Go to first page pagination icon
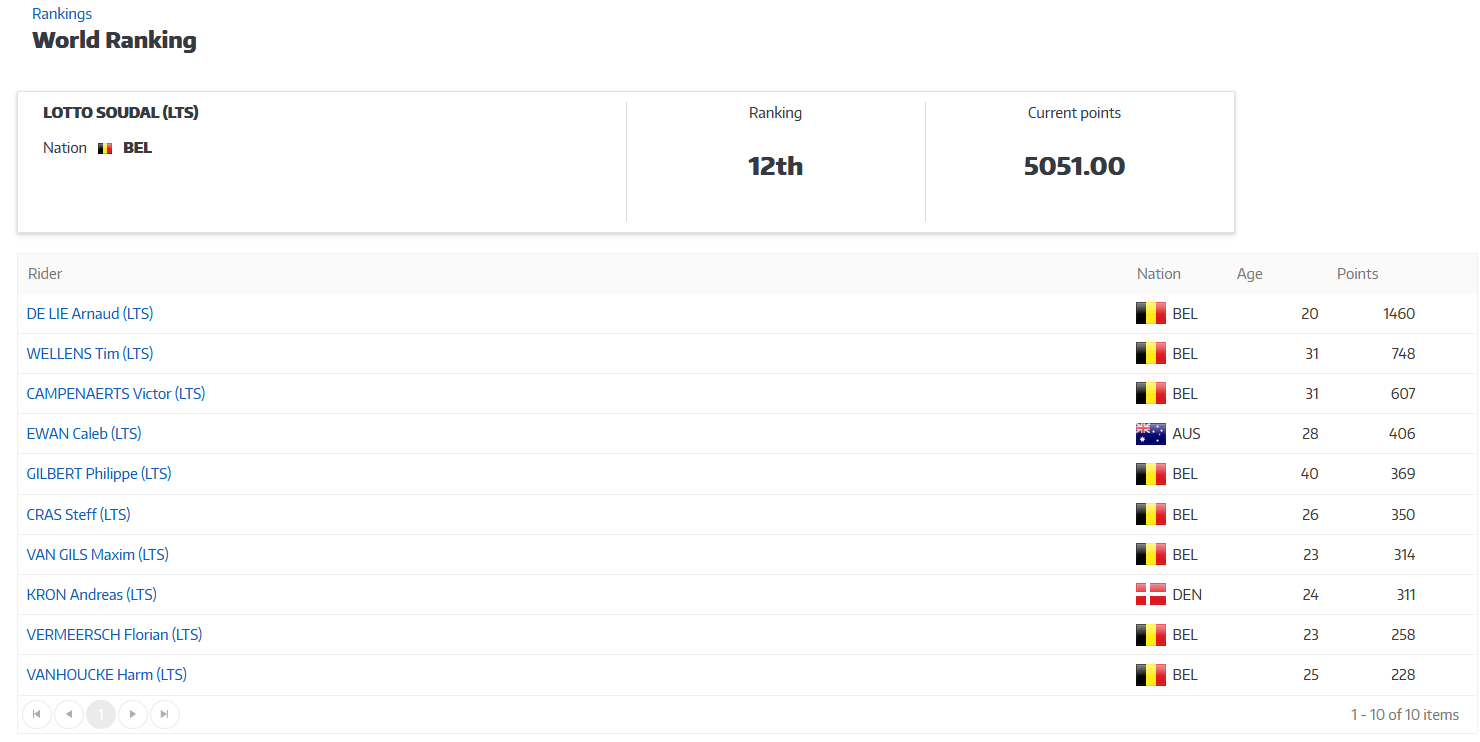 (37, 714)
